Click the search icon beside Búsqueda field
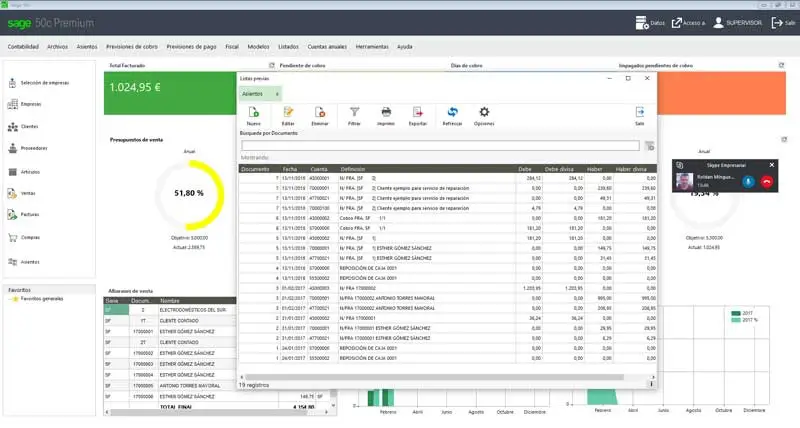This screenshot has height=428, width=800. tap(649, 146)
